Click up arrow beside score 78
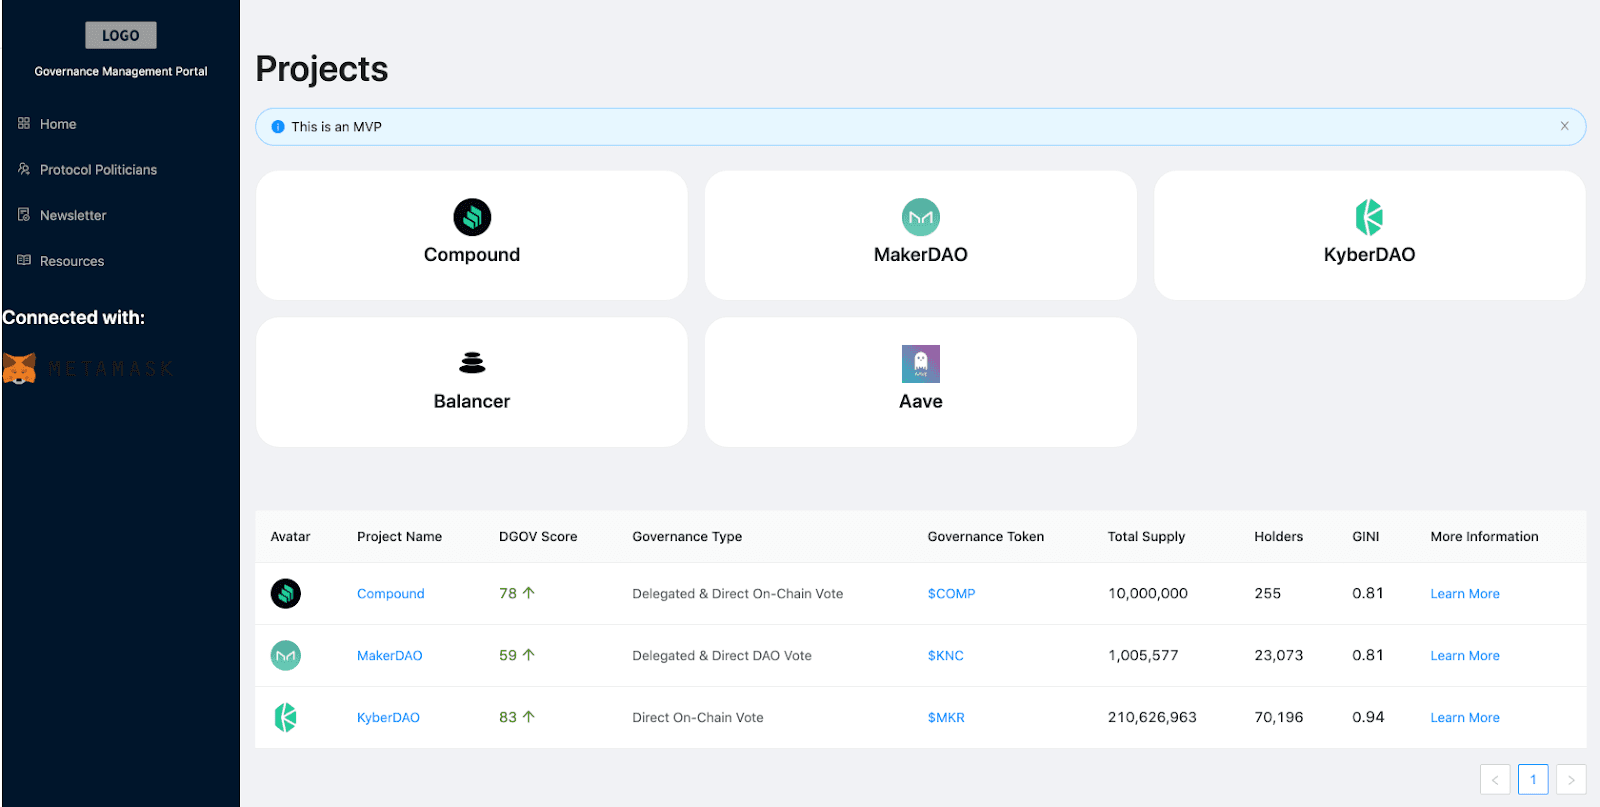 529,593
